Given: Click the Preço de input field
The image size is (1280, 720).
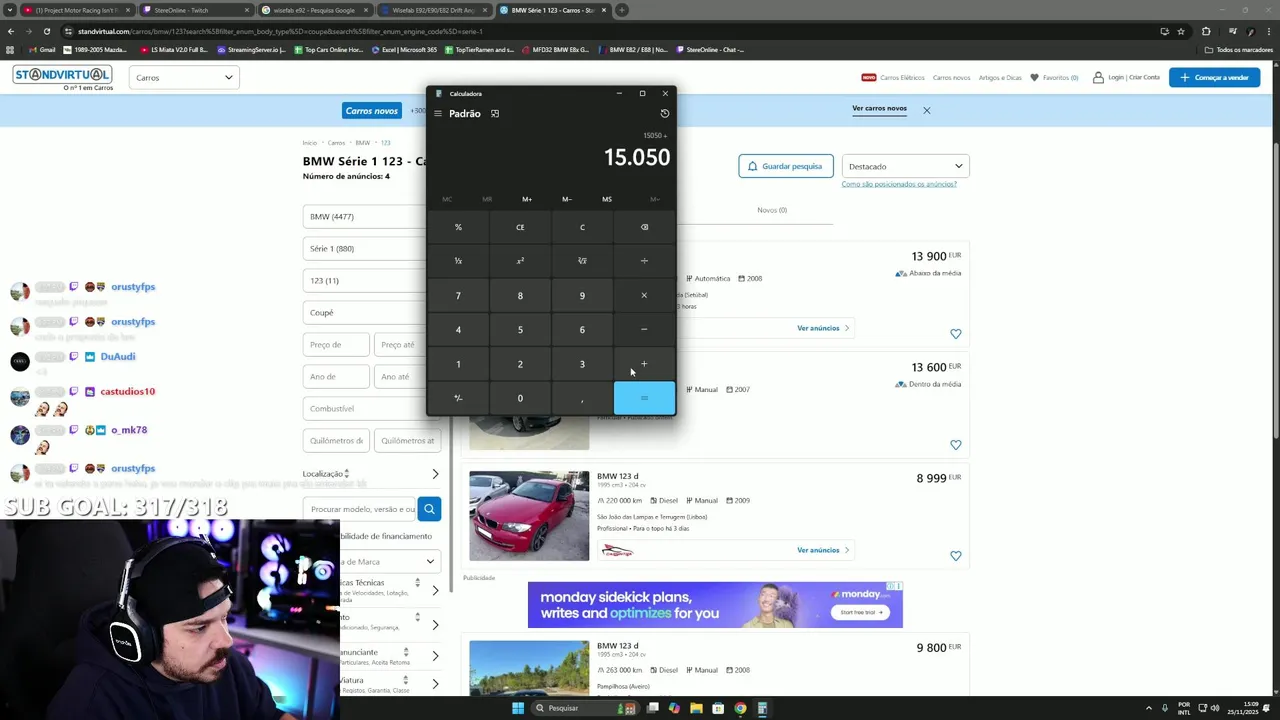Looking at the screenshot, I should [336, 344].
